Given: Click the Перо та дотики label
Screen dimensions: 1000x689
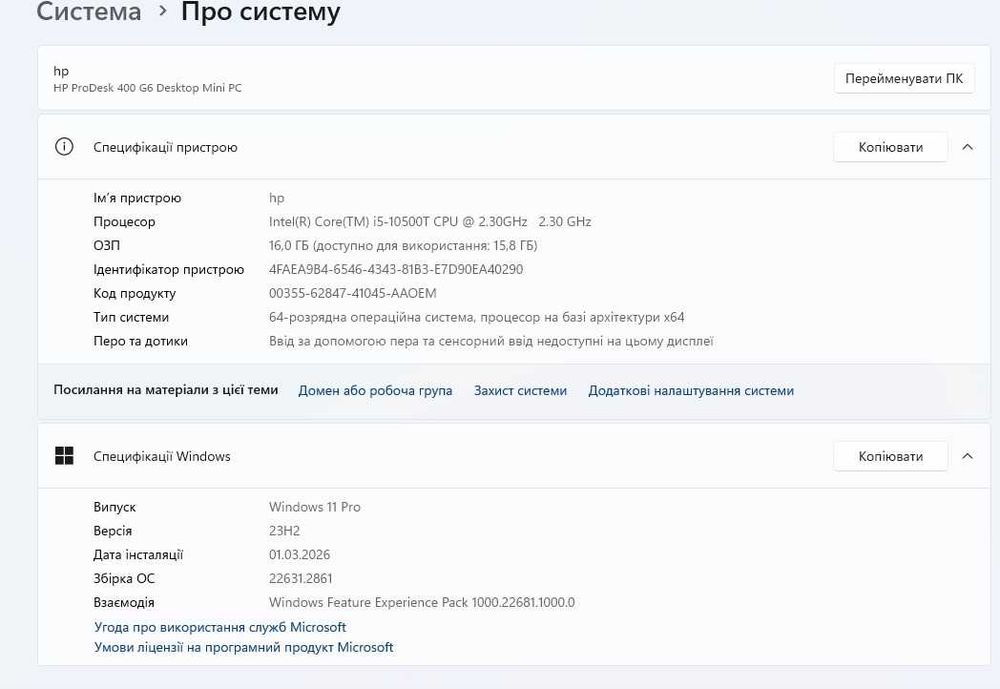Looking at the screenshot, I should click(140, 341).
